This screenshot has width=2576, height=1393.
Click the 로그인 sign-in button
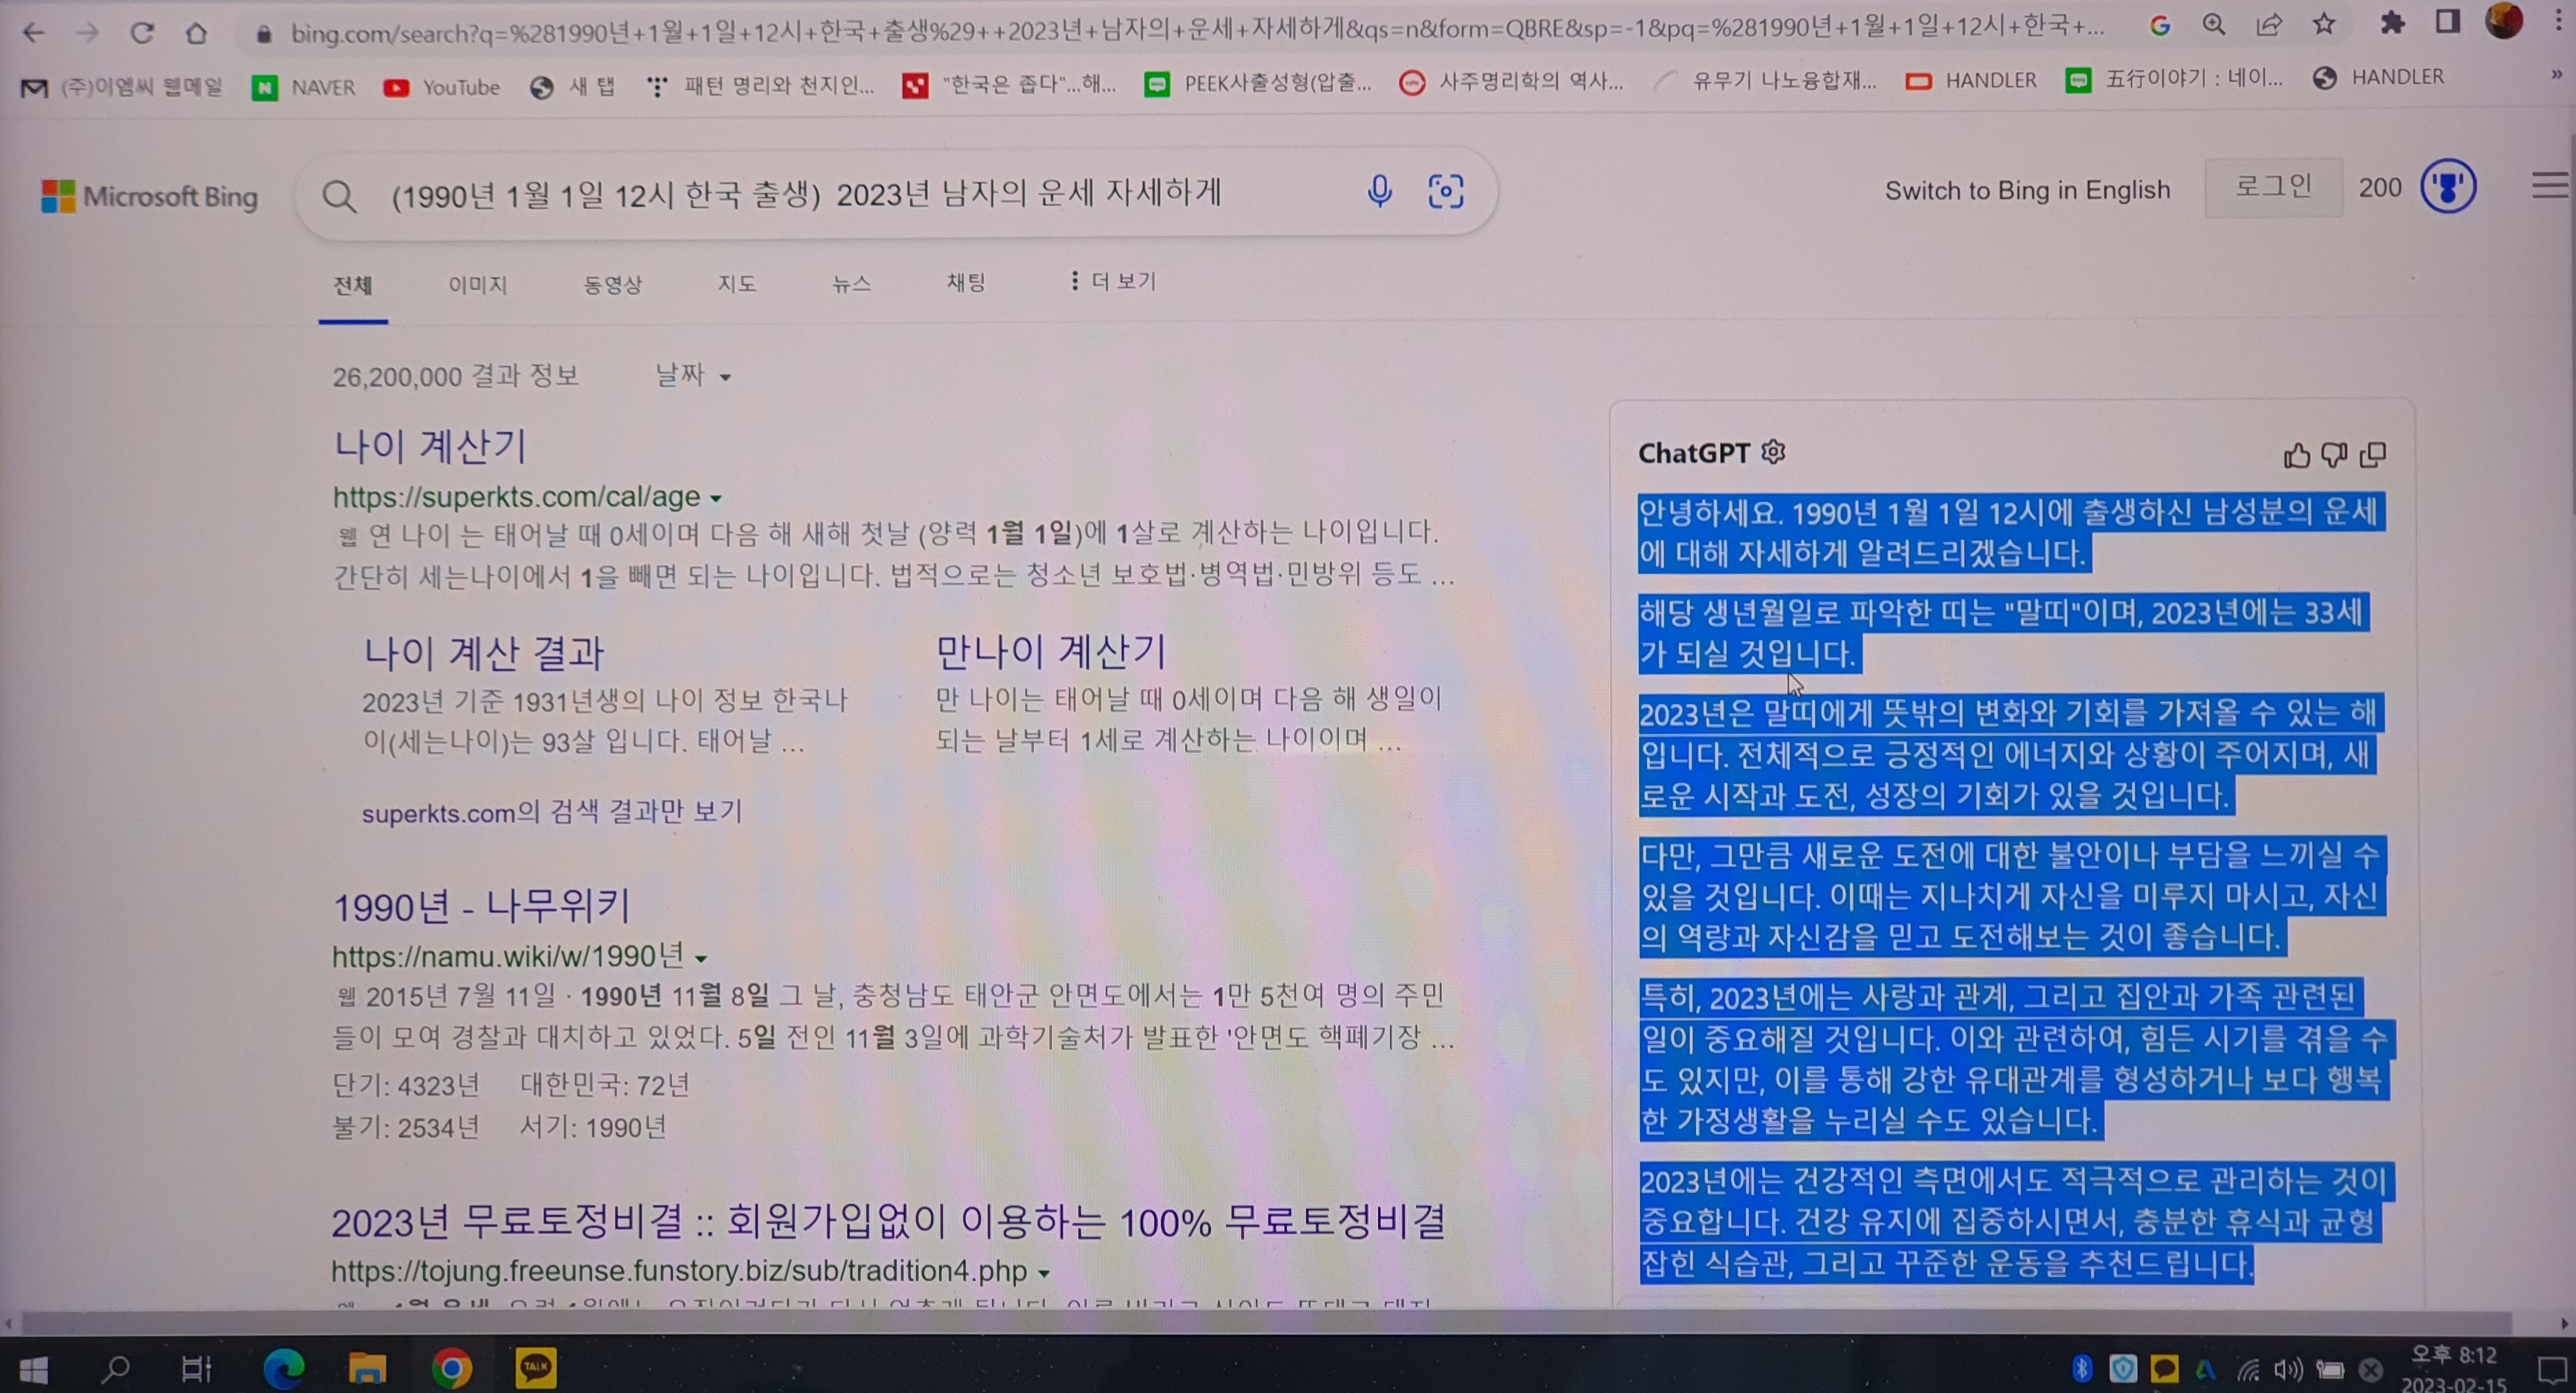pyautogui.click(x=2273, y=187)
